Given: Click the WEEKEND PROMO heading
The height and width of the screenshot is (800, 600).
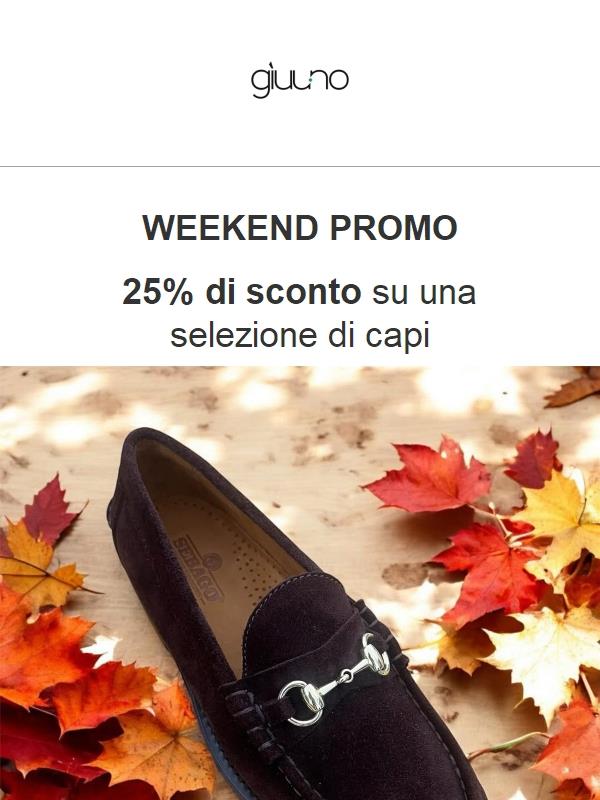Looking at the screenshot, I should point(299,228).
